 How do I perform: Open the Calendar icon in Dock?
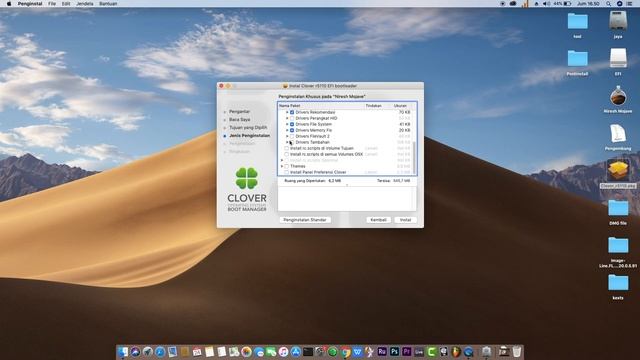(197, 351)
